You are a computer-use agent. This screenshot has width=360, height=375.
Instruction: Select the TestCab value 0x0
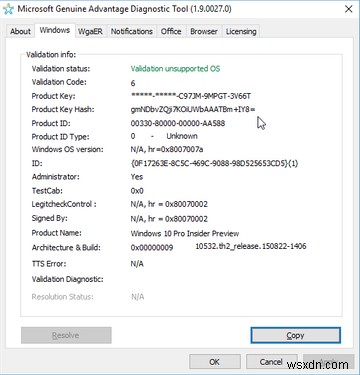[x=137, y=191]
